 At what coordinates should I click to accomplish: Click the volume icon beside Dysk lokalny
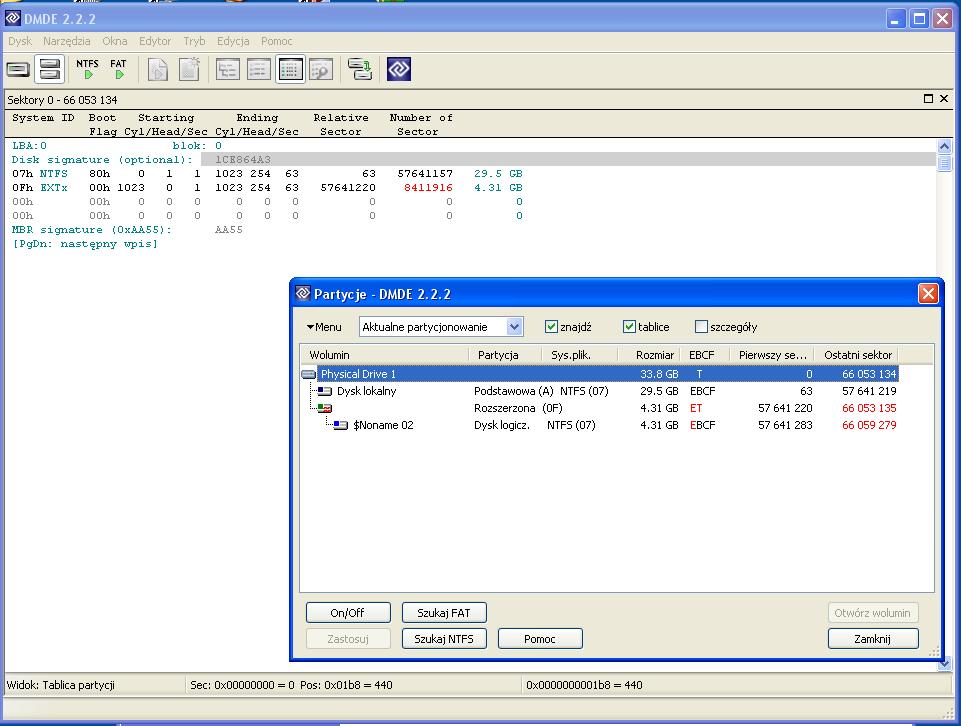(325, 391)
